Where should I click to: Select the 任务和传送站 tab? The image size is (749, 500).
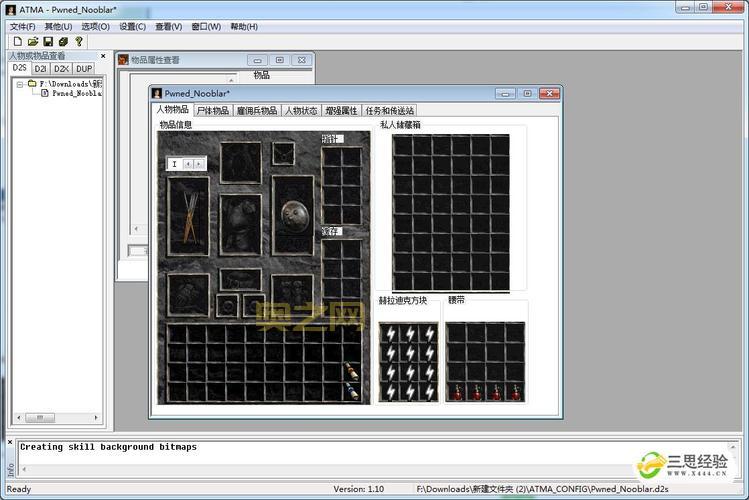pyautogui.click(x=389, y=111)
